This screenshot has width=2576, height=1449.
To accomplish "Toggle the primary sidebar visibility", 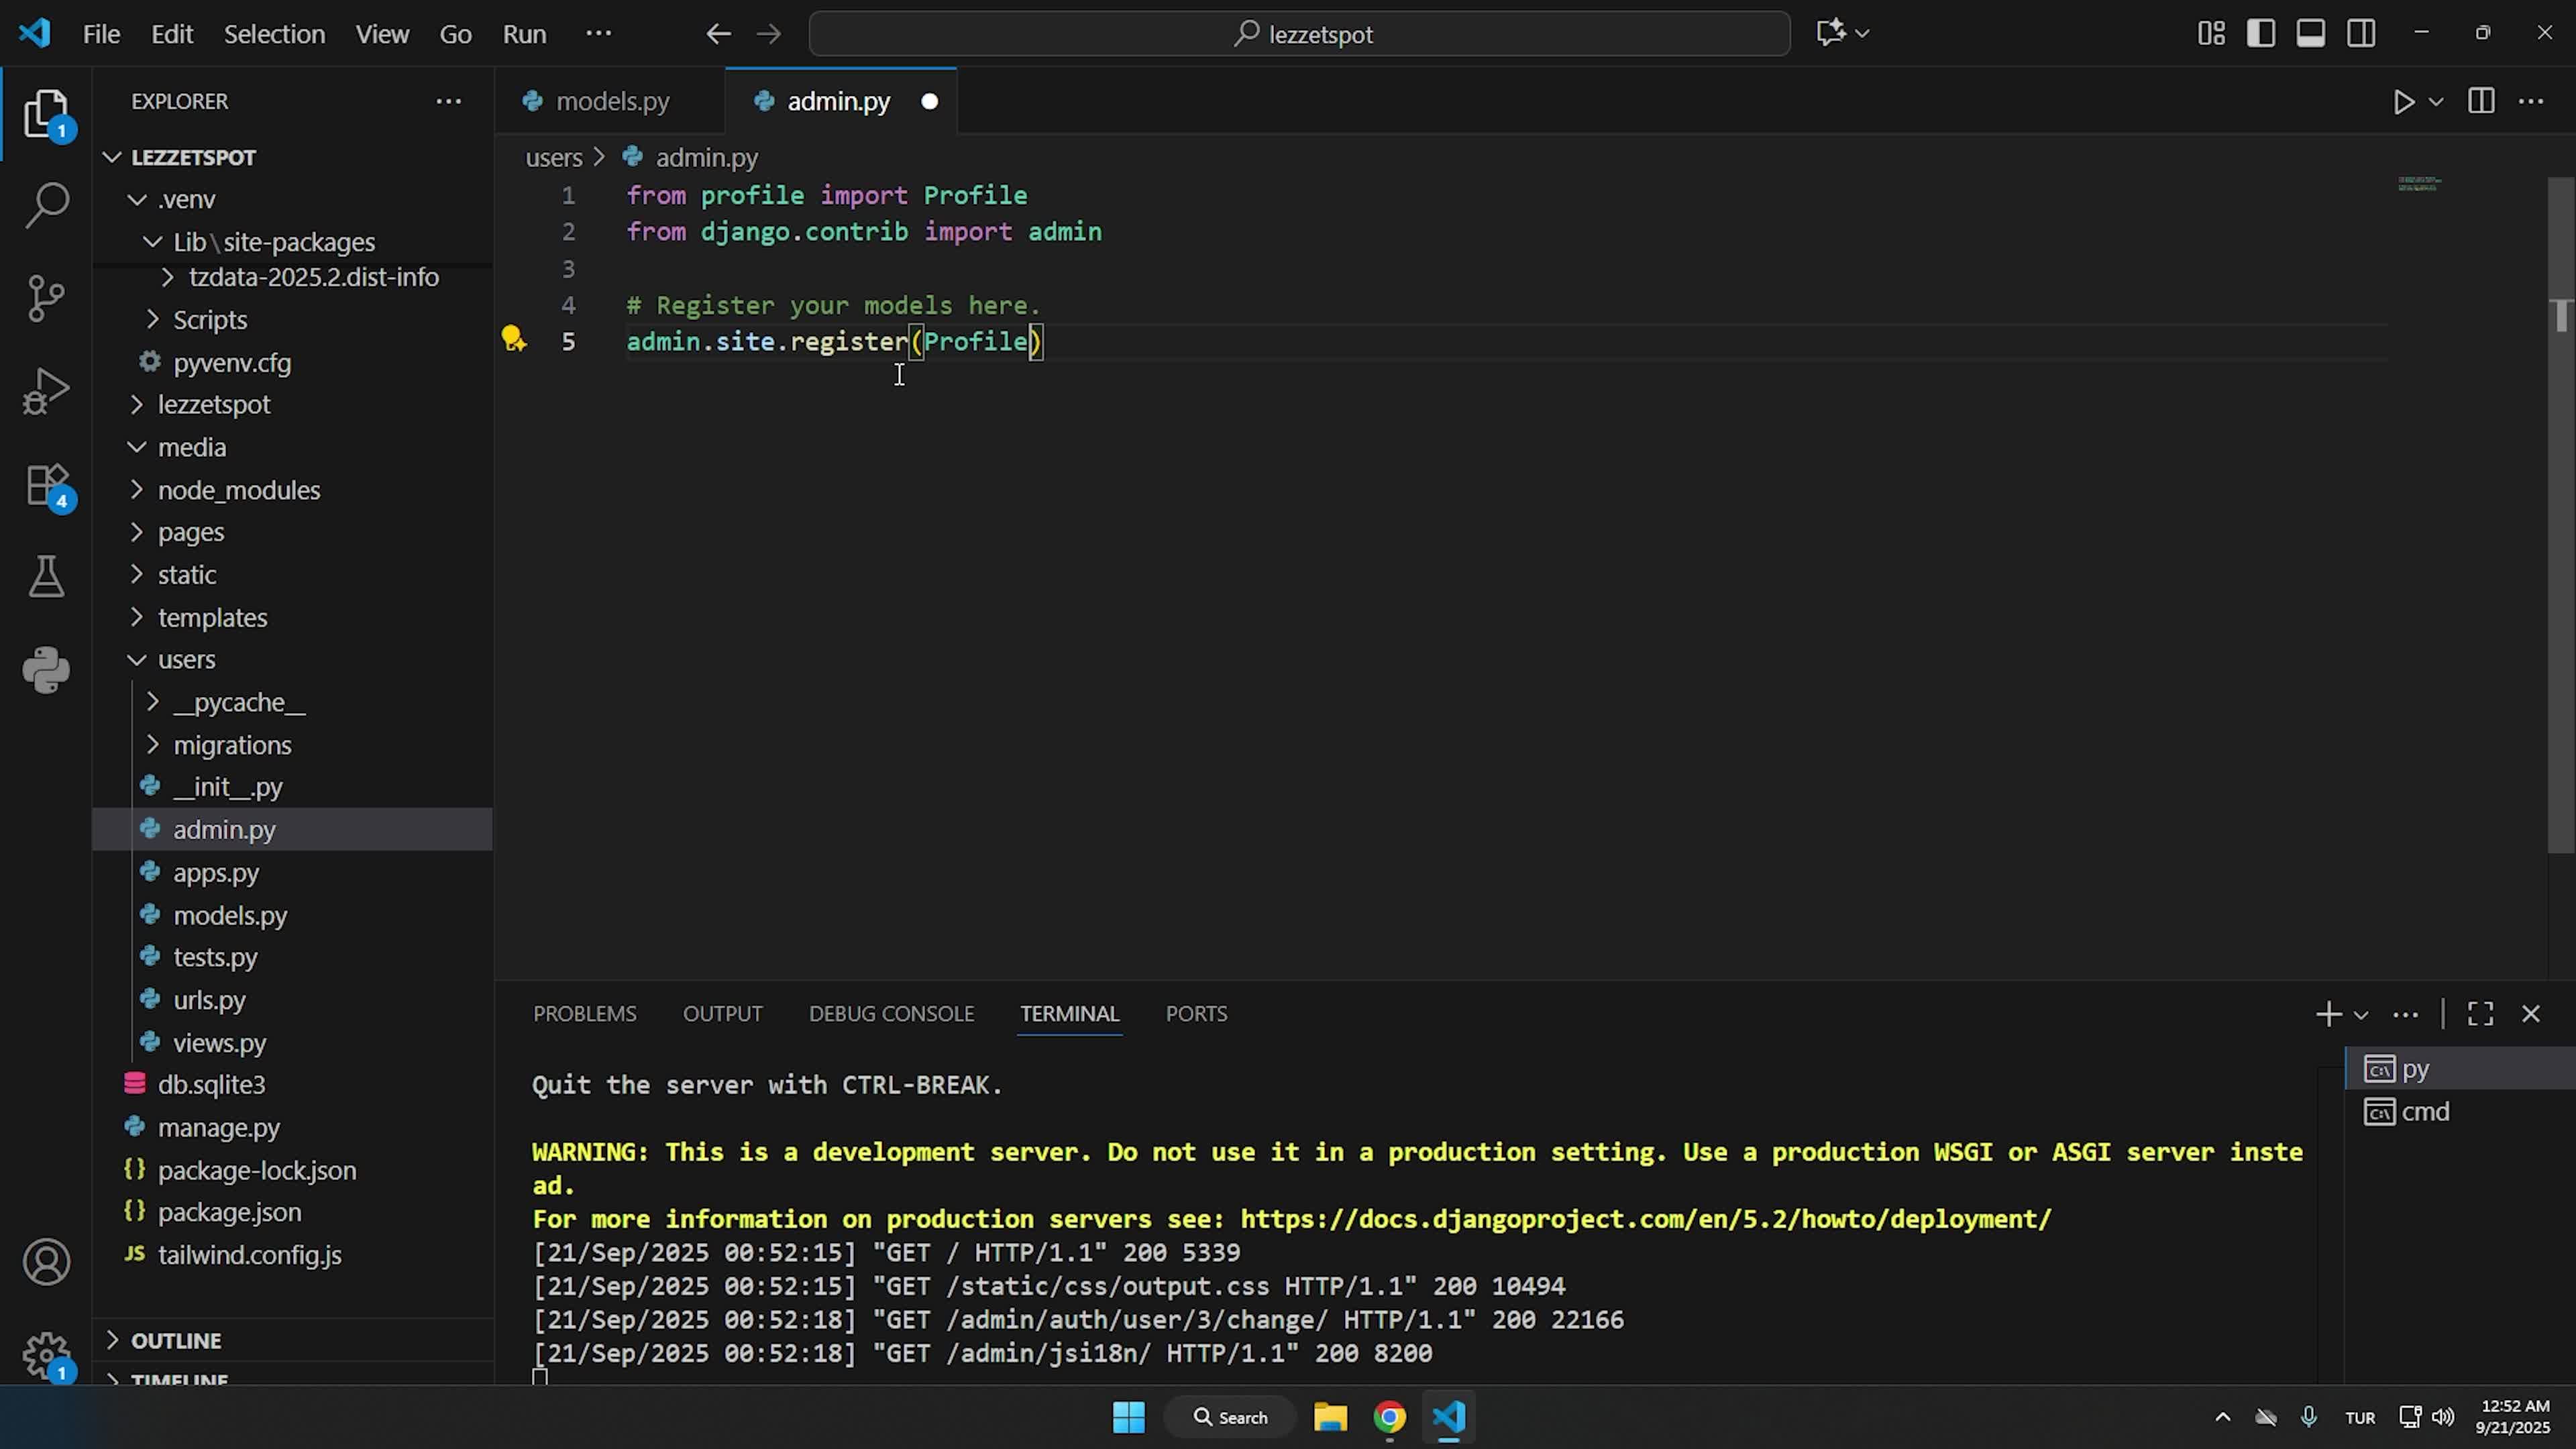I will [x=2261, y=34].
